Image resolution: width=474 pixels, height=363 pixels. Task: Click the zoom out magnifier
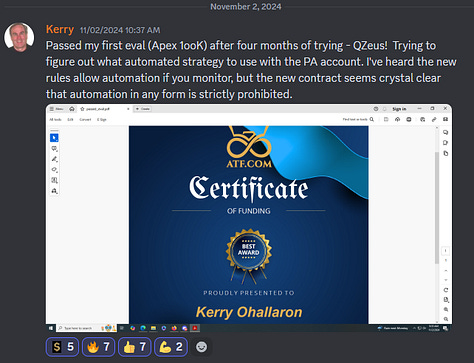tap(446, 319)
